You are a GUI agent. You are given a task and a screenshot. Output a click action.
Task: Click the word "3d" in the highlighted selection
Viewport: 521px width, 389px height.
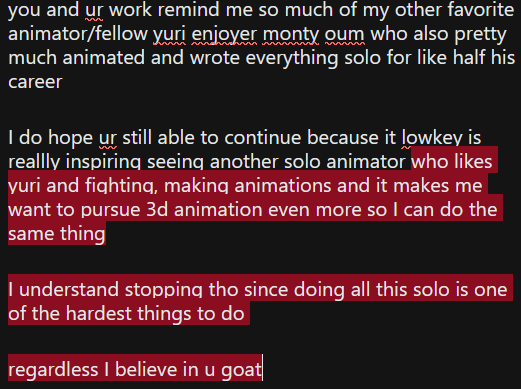point(157,210)
